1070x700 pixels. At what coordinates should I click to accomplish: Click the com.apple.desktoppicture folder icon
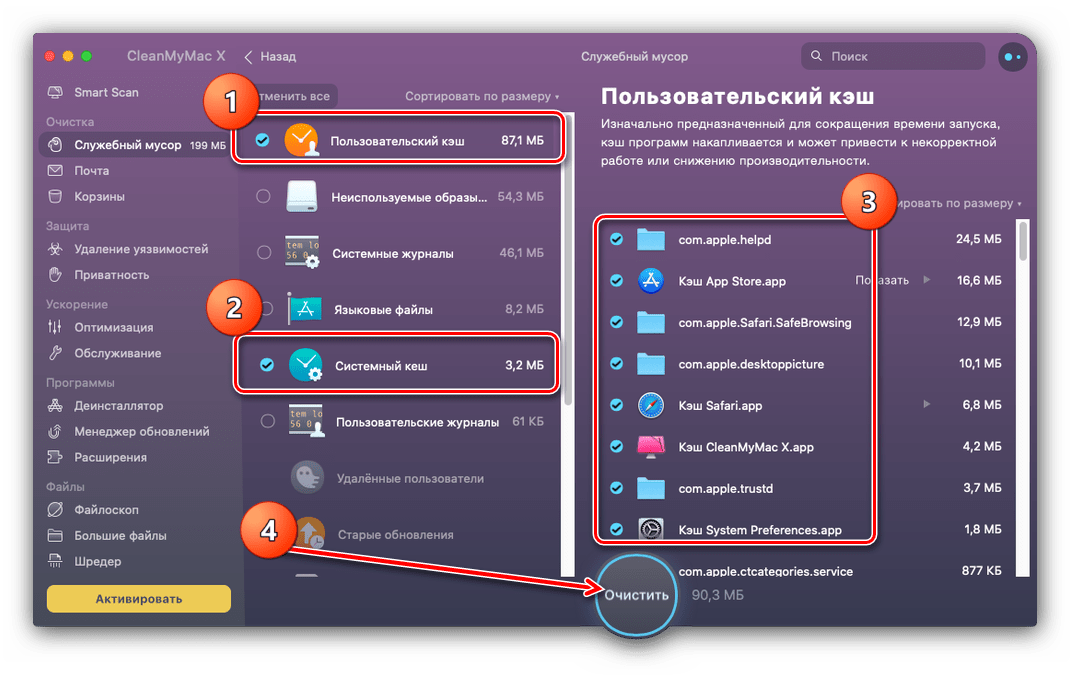click(651, 364)
